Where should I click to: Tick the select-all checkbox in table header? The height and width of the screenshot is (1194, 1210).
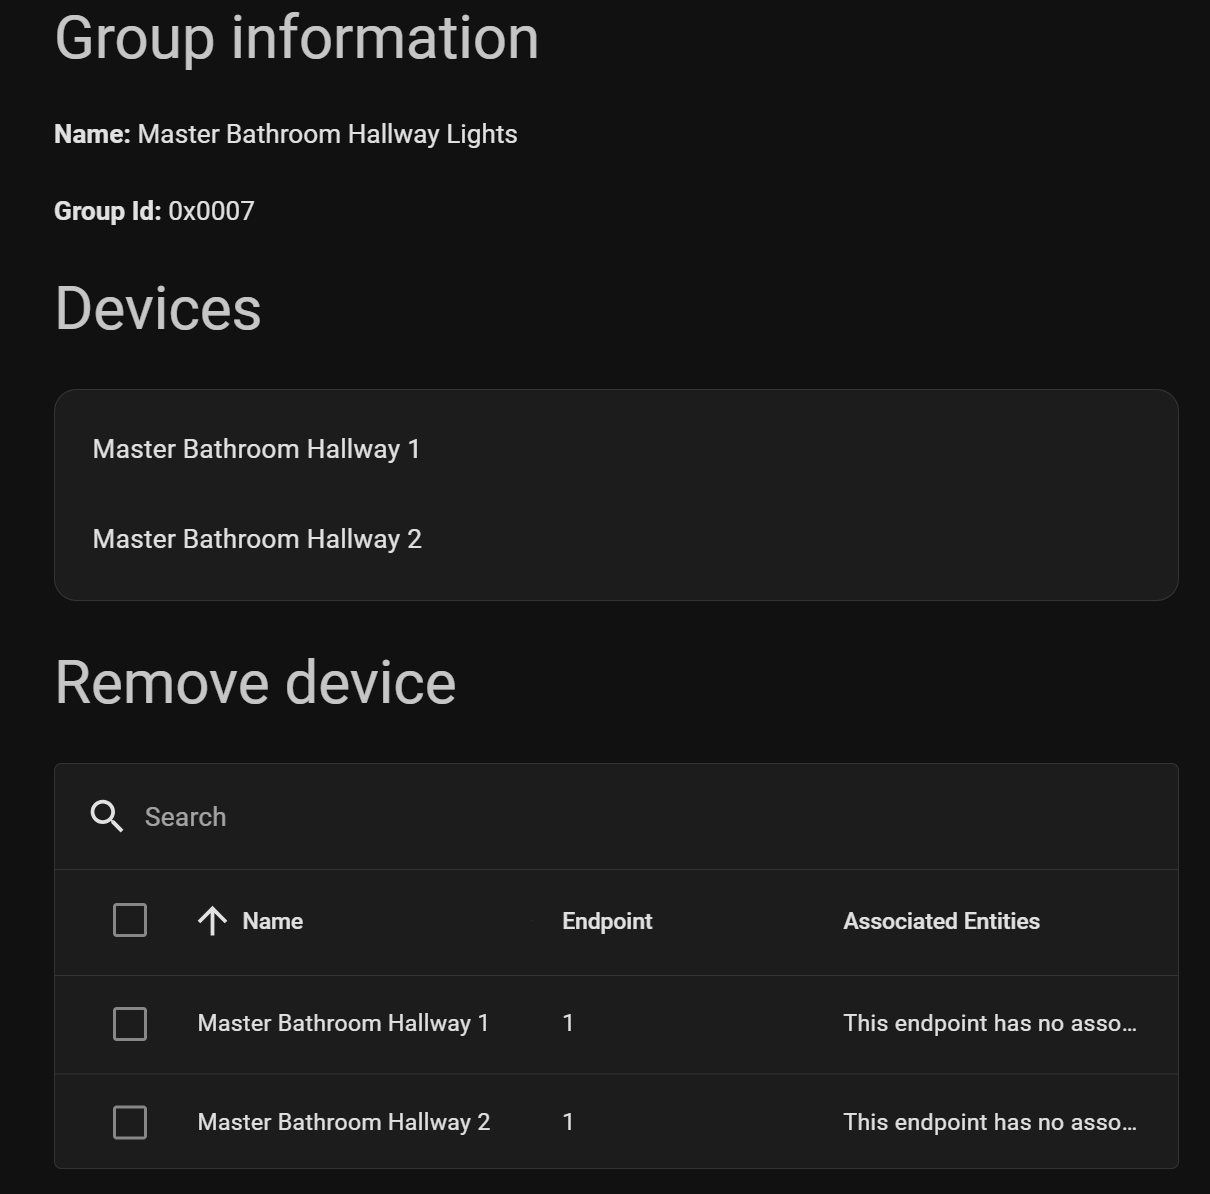(x=130, y=920)
